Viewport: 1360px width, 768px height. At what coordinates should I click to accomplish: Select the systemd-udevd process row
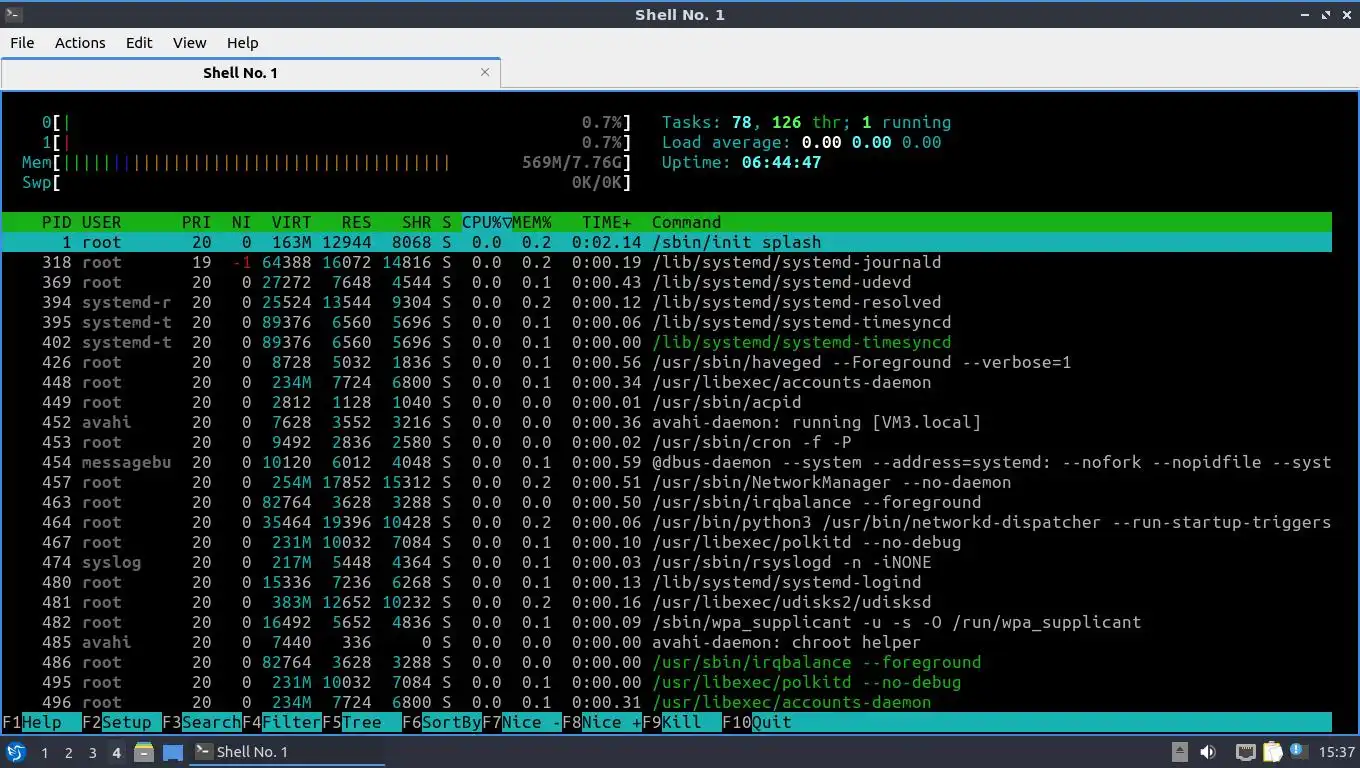click(x=667, y=282)
